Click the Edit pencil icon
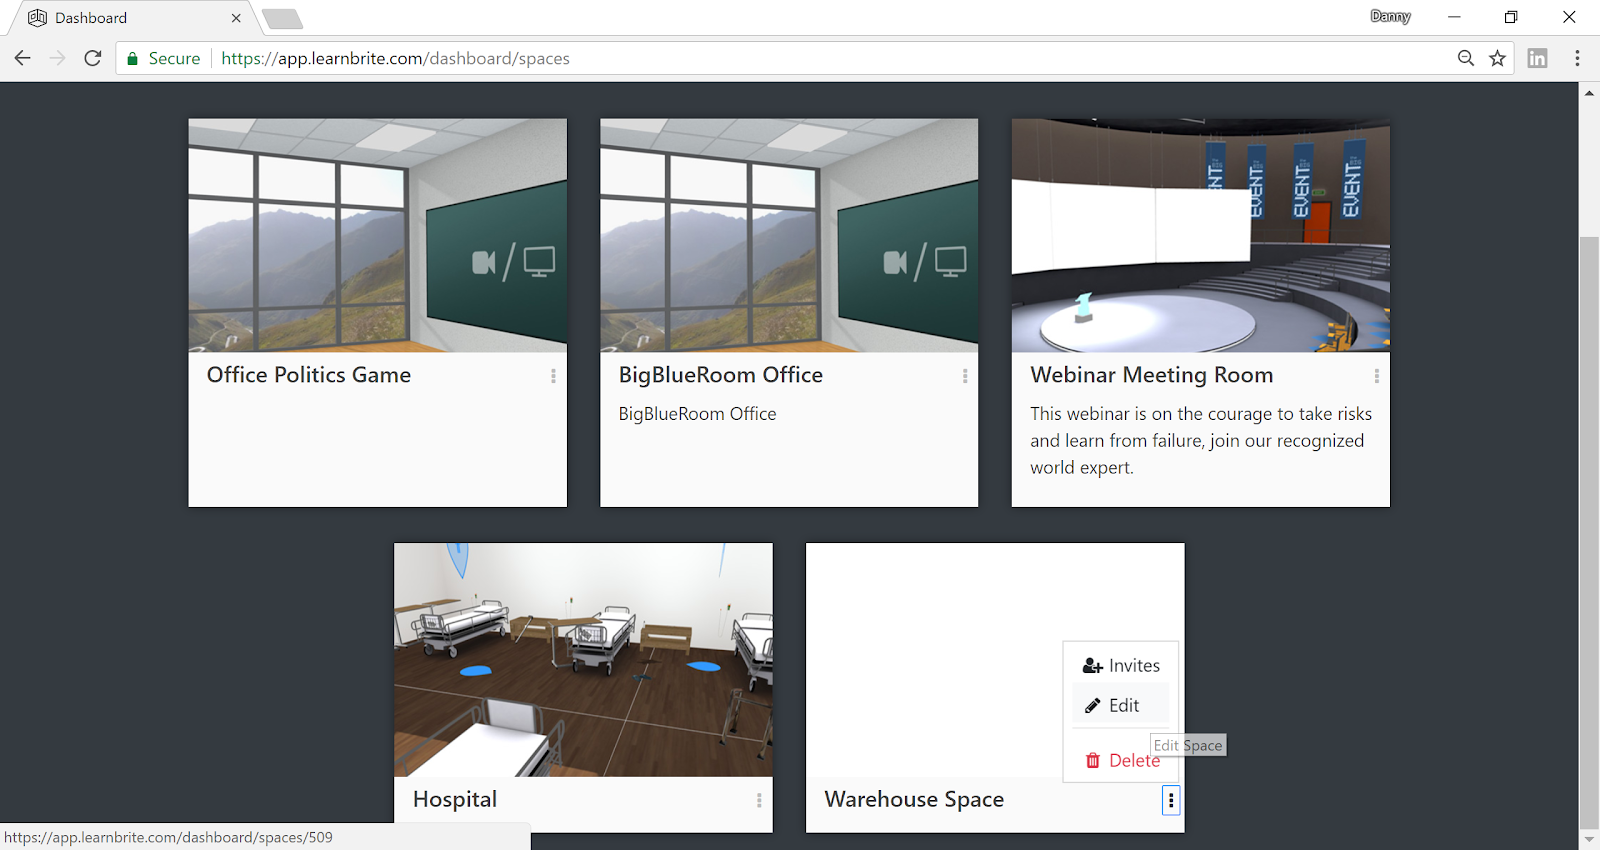1600x850 pixels. pos(1093,705)
